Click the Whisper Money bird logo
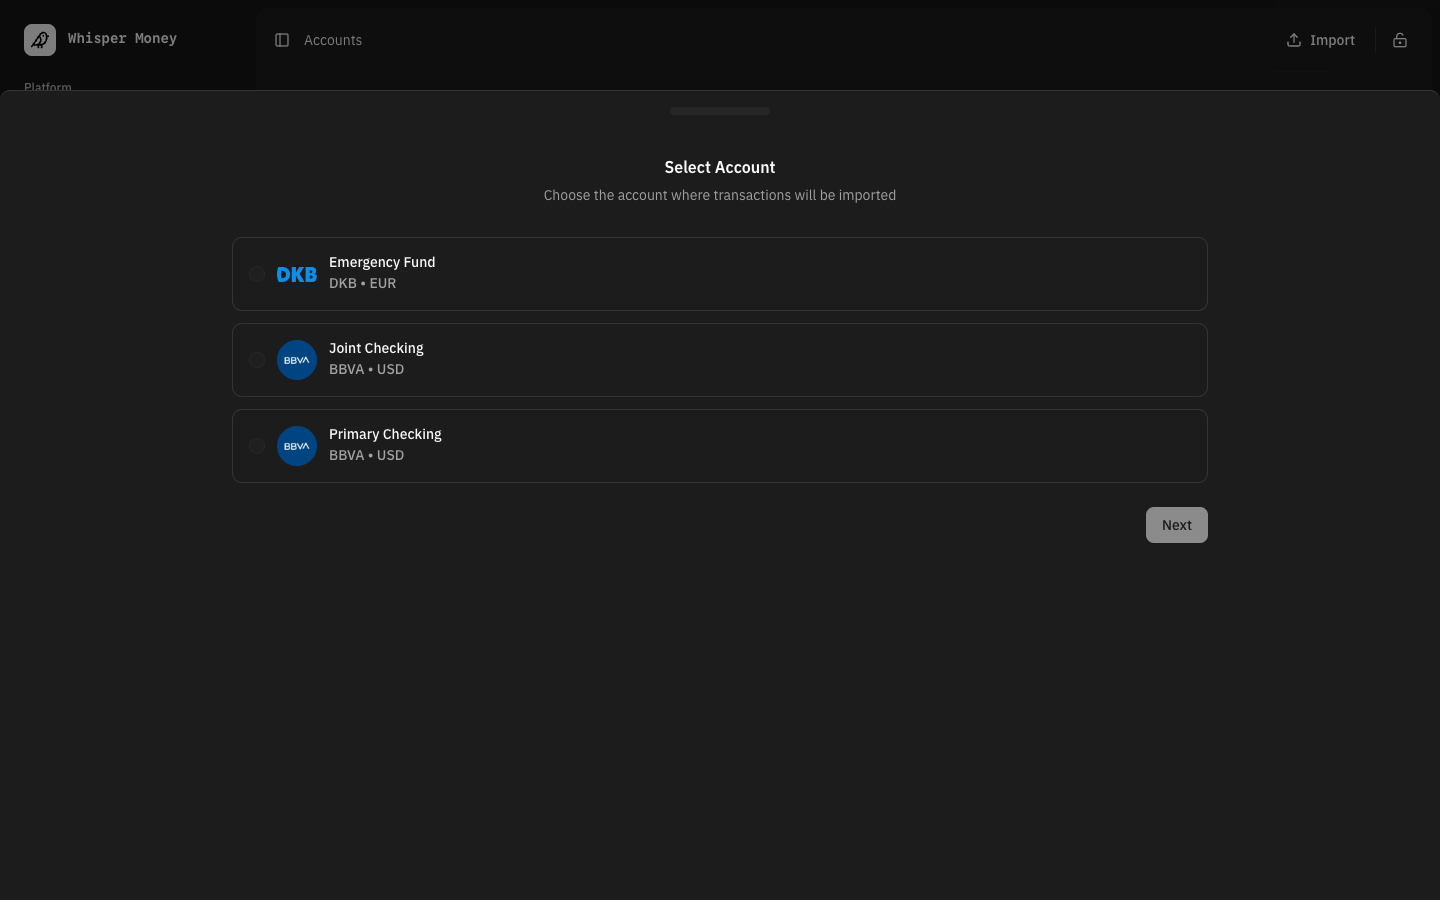Screen dimensions: 1440x900 40,39
